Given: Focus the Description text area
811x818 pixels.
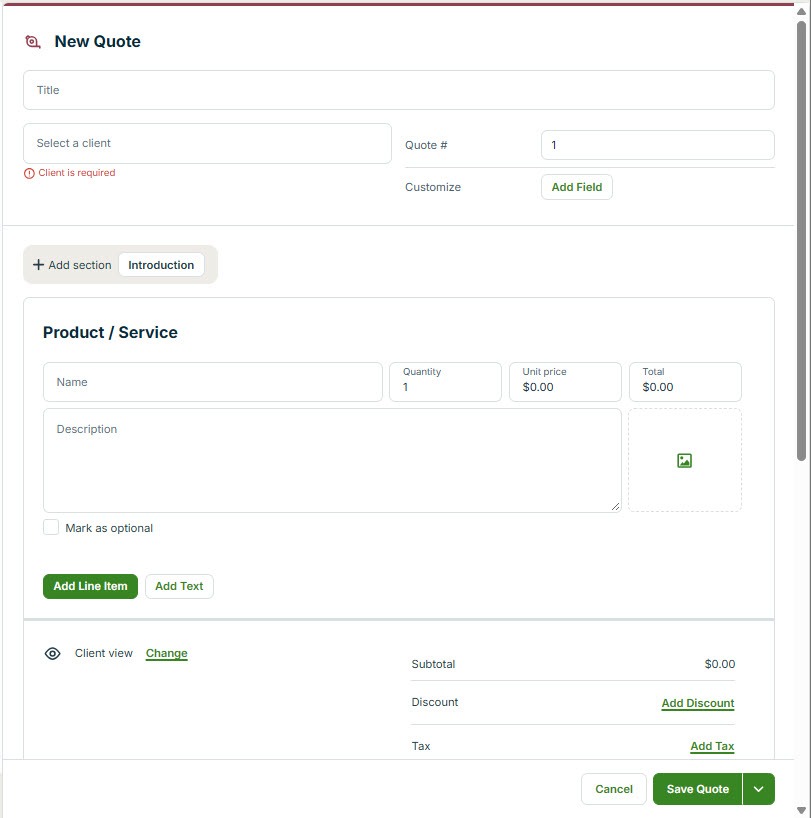Looking at the screenshot, I should [x=332, y=460].
